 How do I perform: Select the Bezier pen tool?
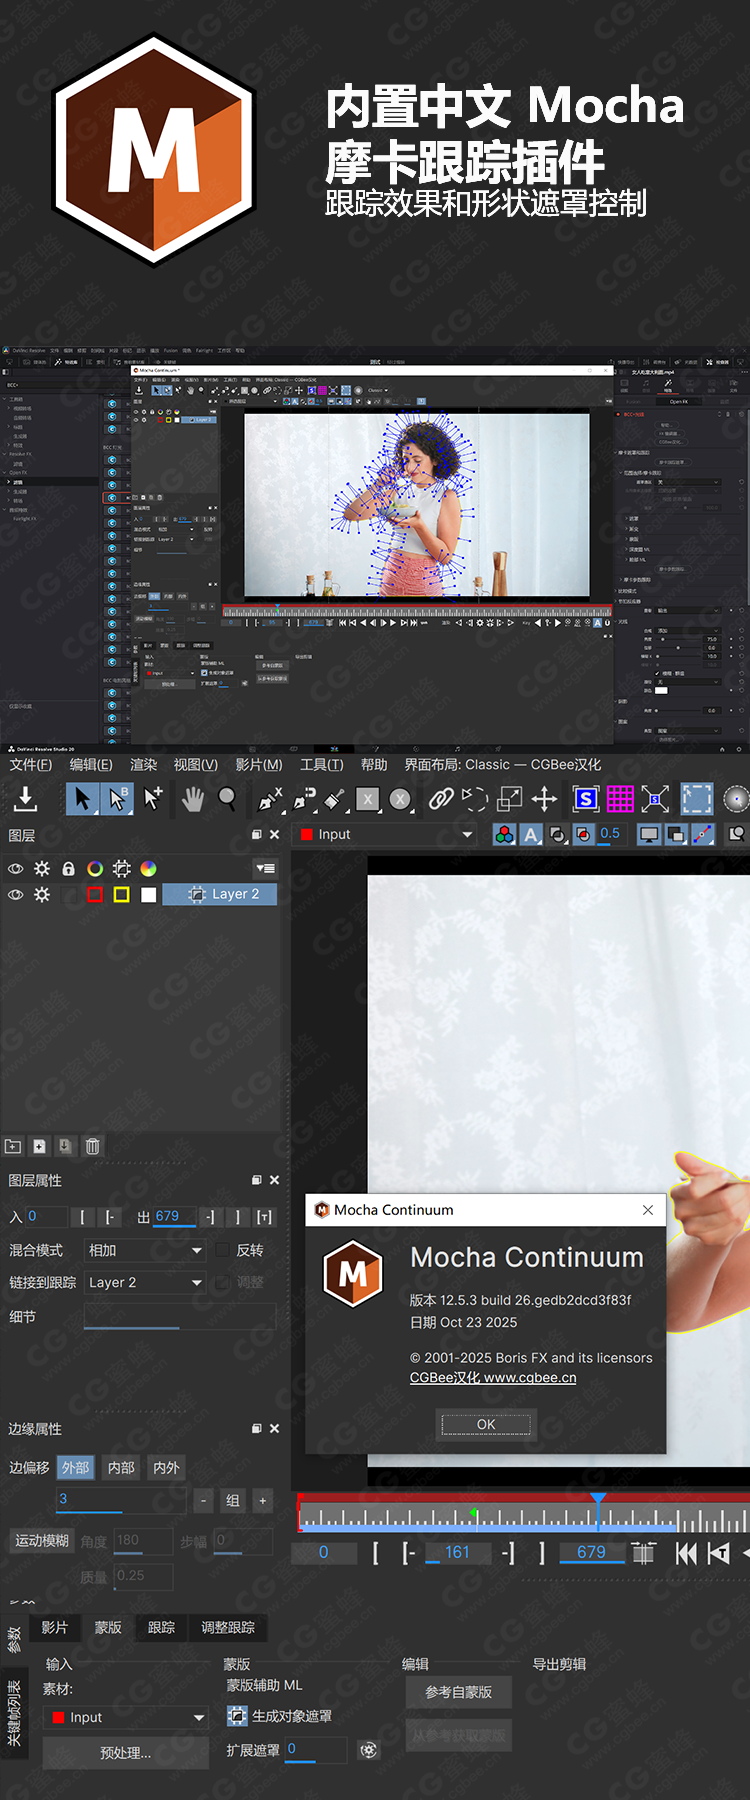304,798
